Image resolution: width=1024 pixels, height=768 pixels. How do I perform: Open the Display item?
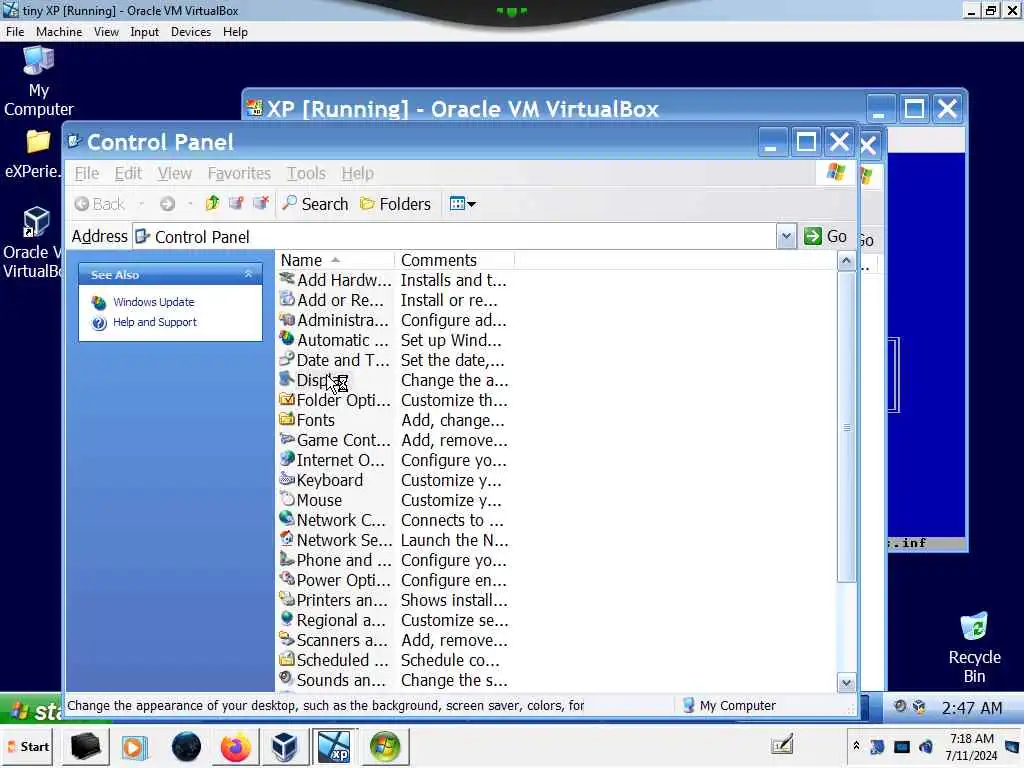coord(313,380)
